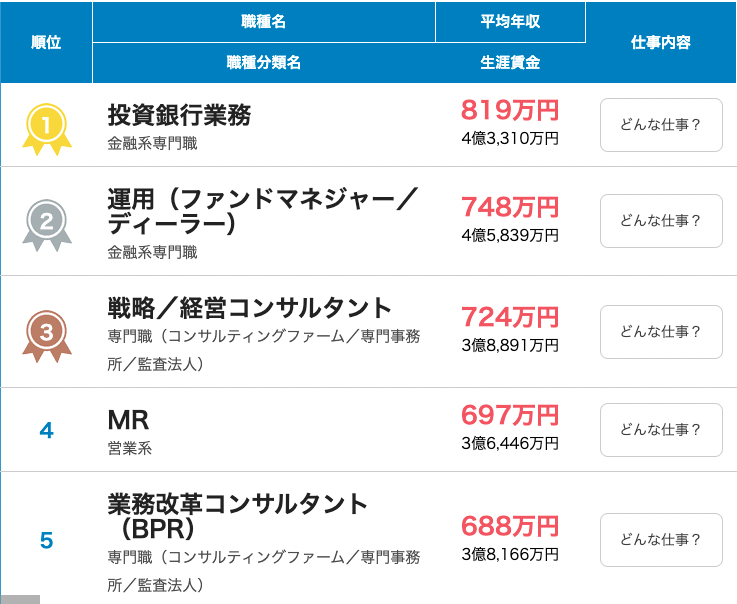Open どんな仕事？ for 業務改革コンサルタント
Screen dimensions: 737x604
coord(661,540)
